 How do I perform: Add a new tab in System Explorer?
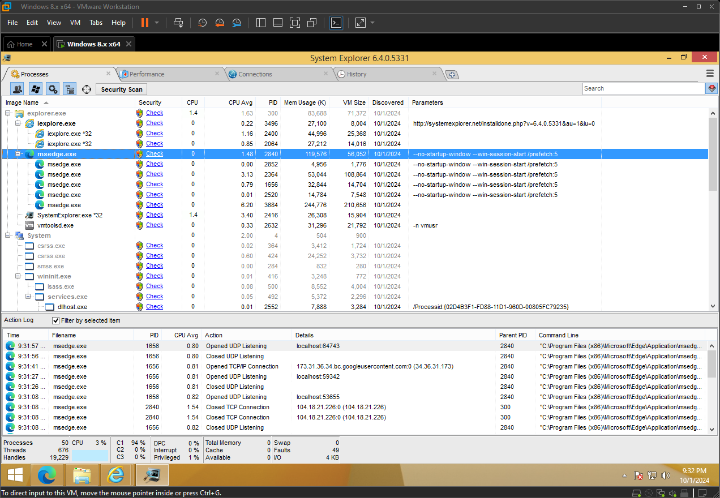452,74
